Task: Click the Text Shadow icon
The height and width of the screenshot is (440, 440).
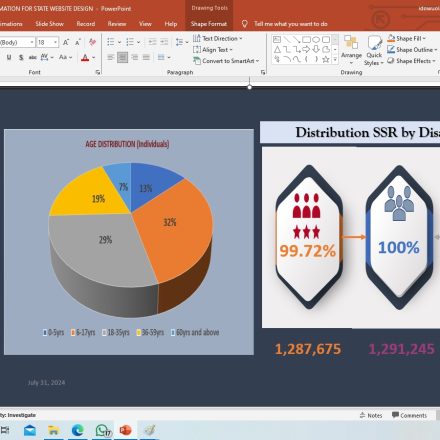Action: tap(21, 57)
